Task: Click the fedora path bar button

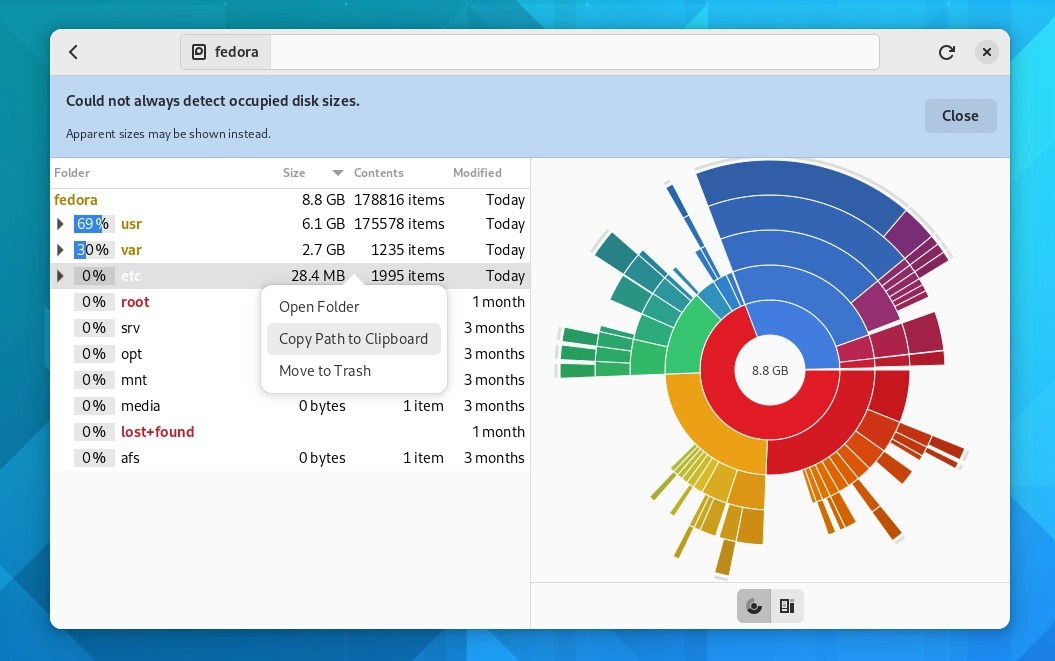Action: pos(225,52)
